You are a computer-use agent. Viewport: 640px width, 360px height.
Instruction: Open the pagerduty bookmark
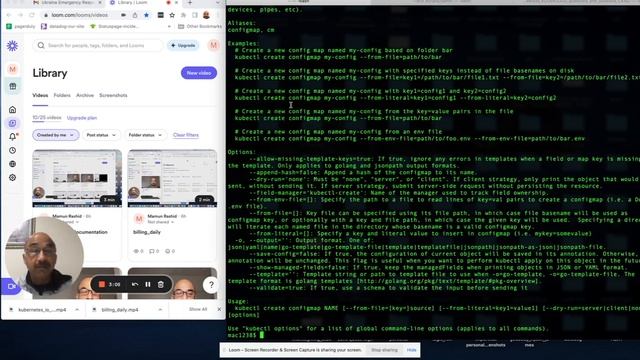21,27
